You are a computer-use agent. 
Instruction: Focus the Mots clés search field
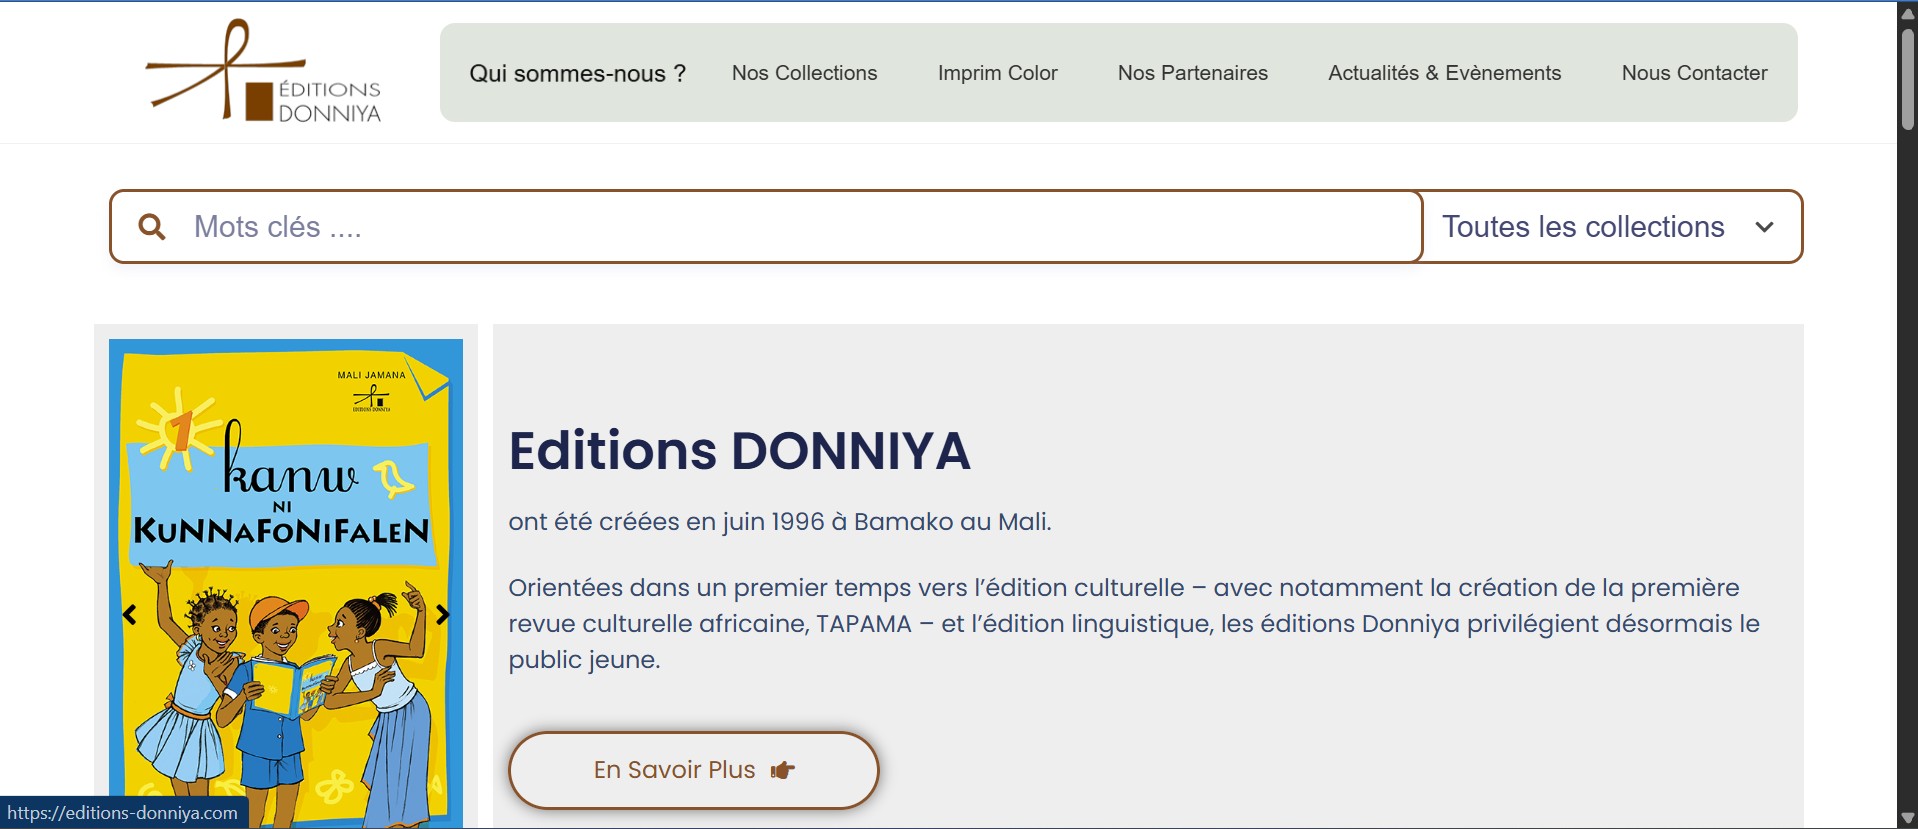click(x=780, y=227)
